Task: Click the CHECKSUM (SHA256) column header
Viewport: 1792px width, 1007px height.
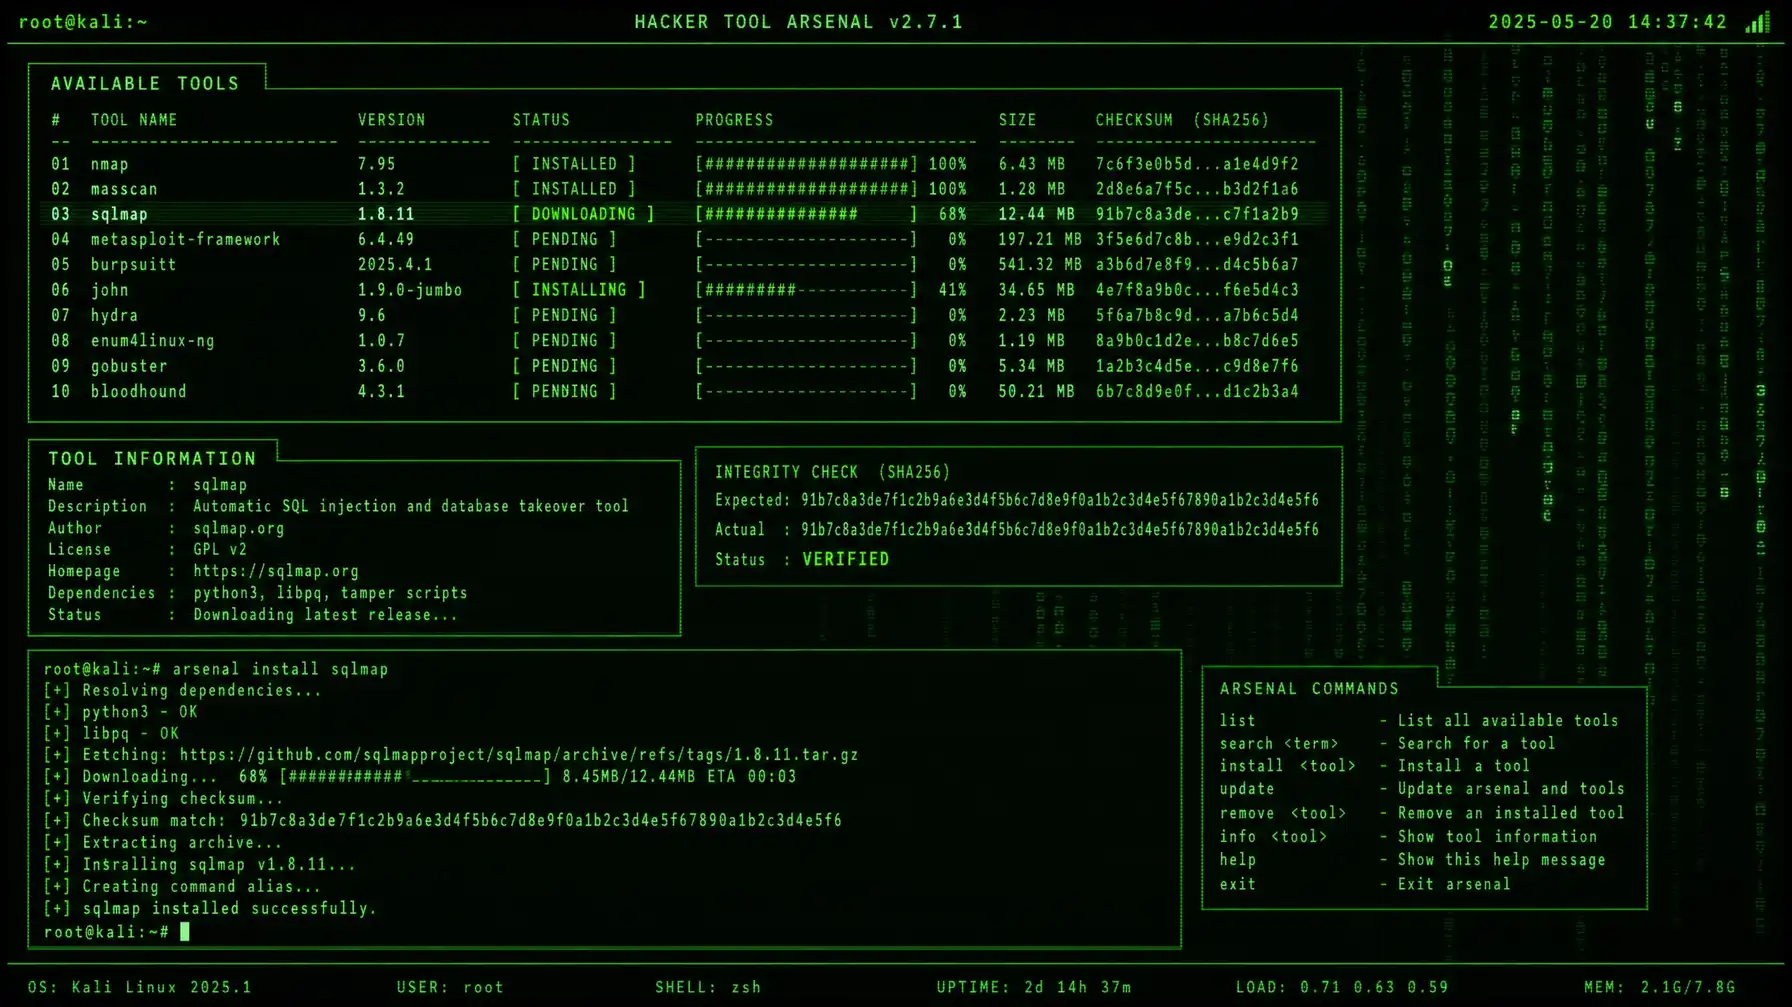Action: tap(1182, 120)
